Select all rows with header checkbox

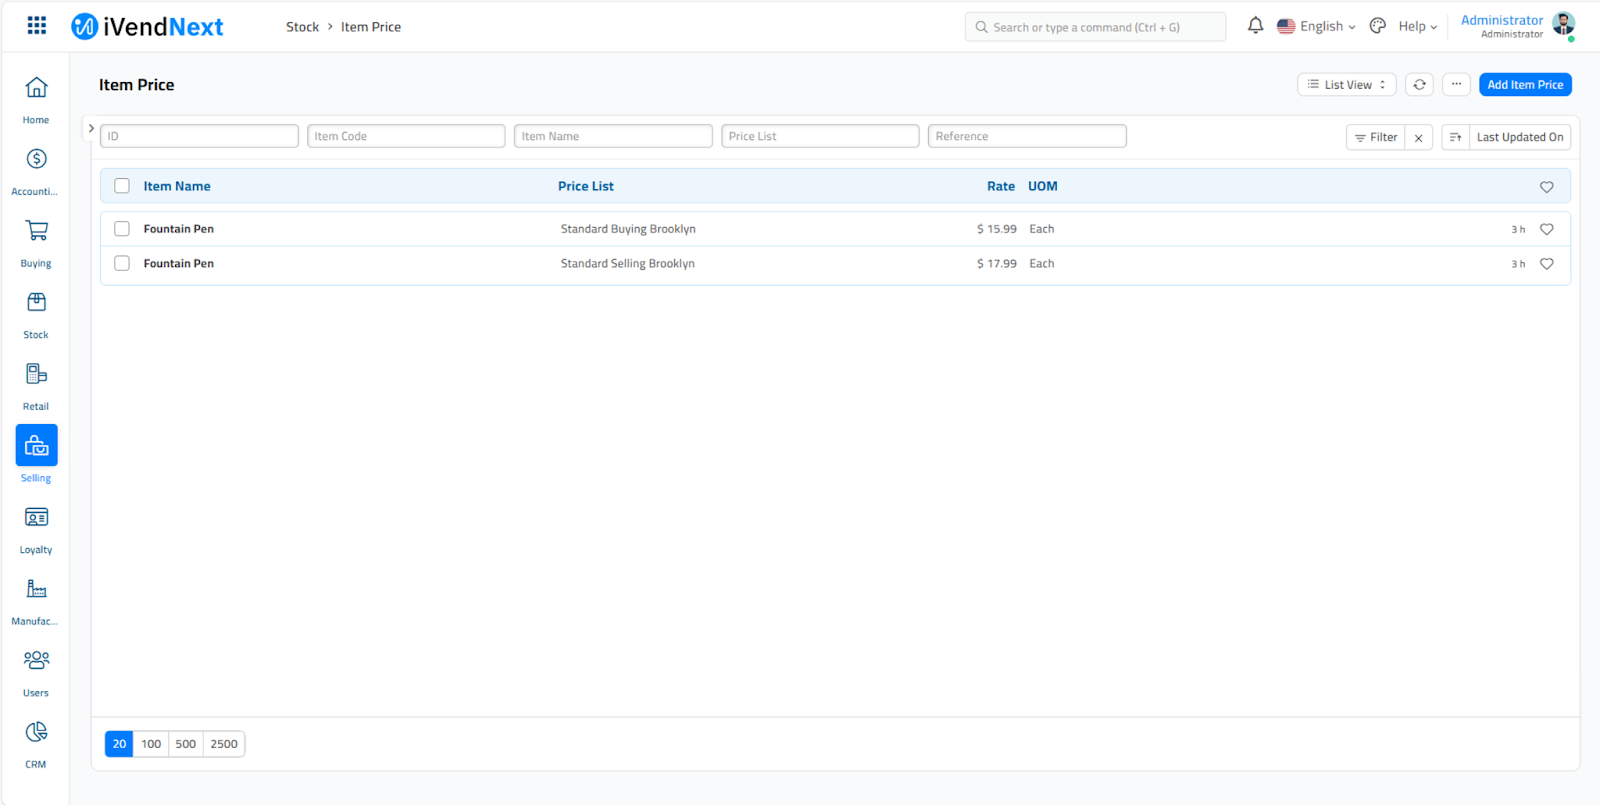pyautogui.click(x=122, y=186)
